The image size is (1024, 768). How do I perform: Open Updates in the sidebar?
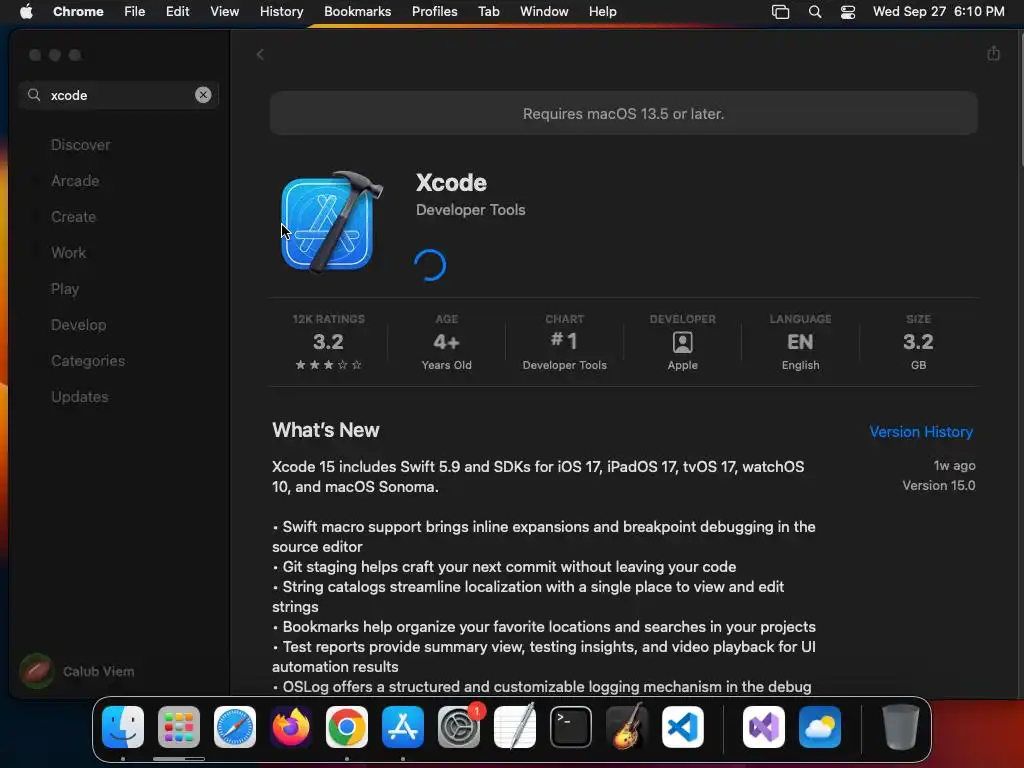80,396
